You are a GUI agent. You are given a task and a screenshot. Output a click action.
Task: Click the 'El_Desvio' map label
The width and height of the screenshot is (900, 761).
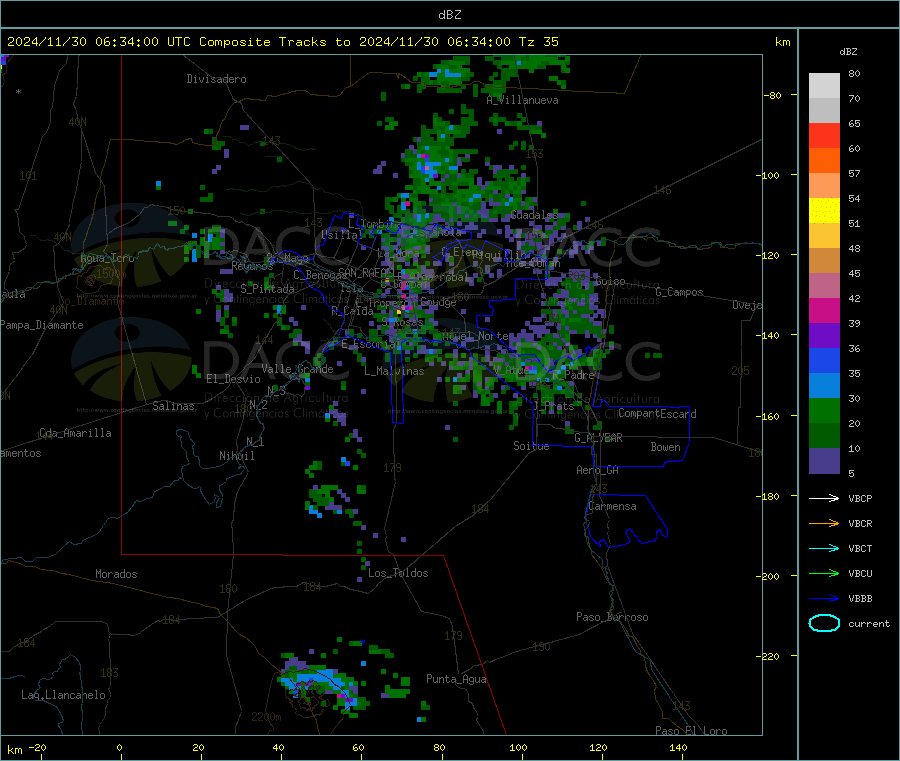233,379
